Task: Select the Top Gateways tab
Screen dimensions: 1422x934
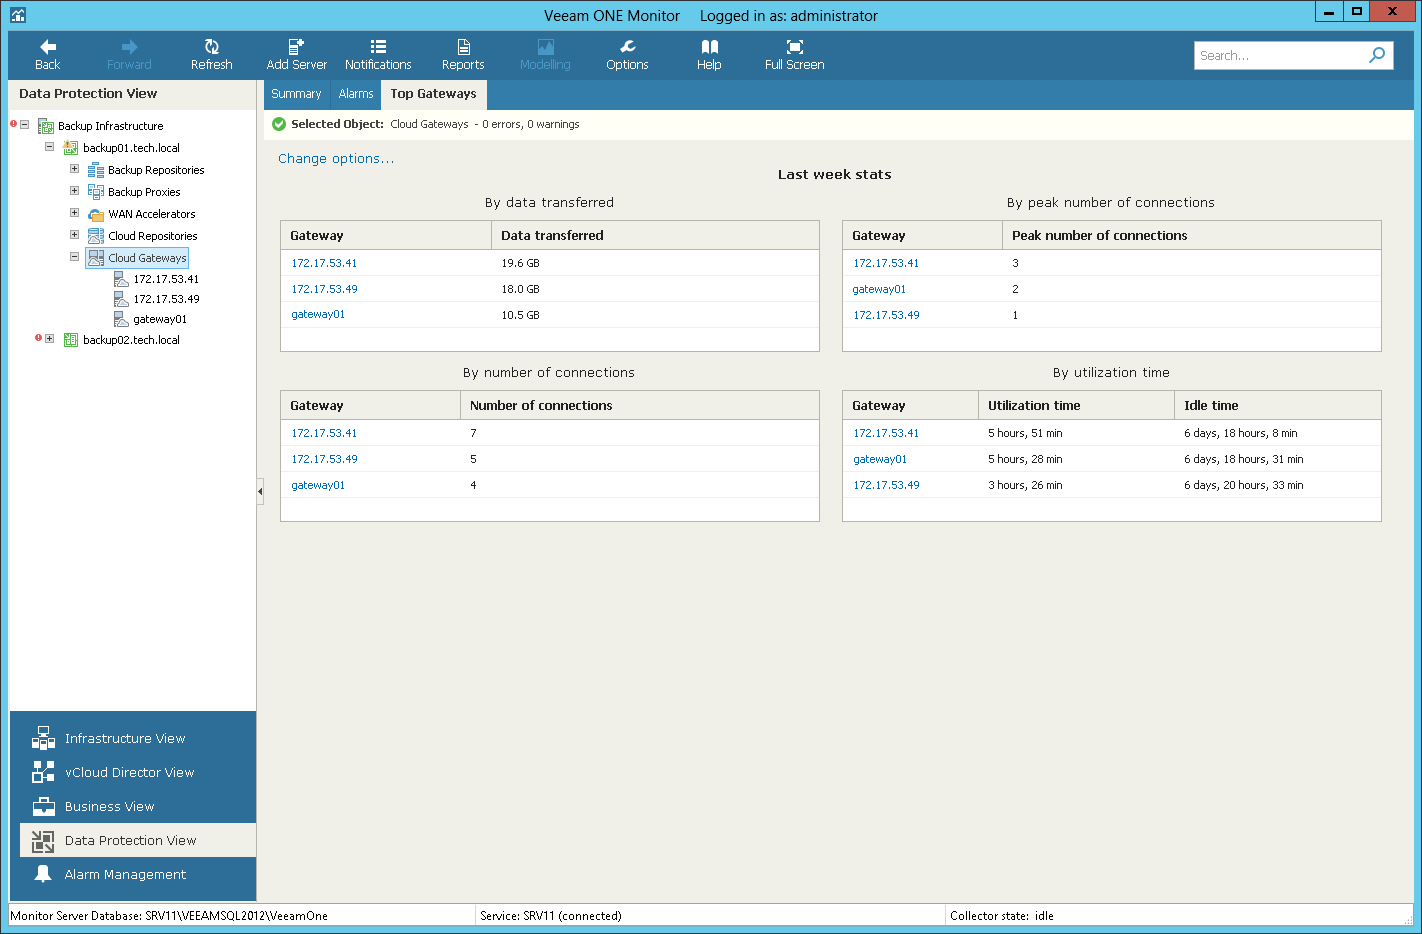Action: 433,94
